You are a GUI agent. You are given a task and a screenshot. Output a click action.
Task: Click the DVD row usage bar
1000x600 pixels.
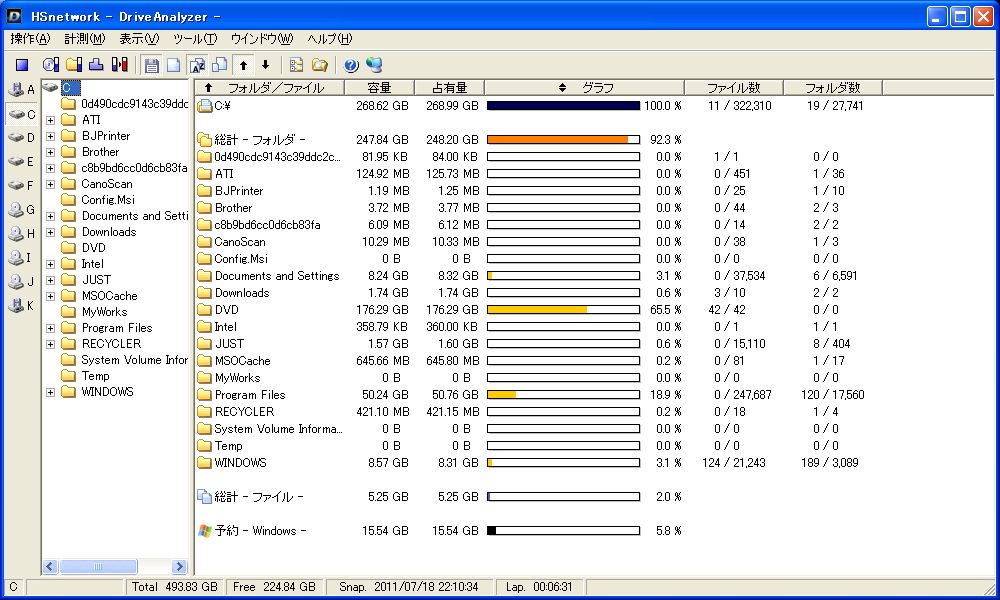pyautogui.click(x=563, y=310)
